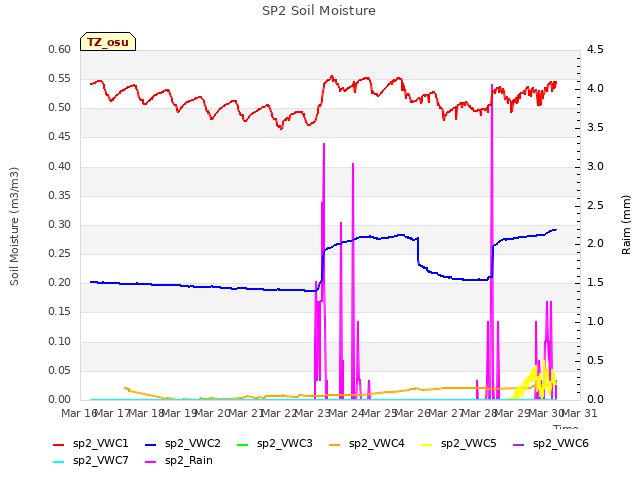This screenshot has height=480, width=640.
Task: Click the Mar 22 date label
Action: click(279, 413)
